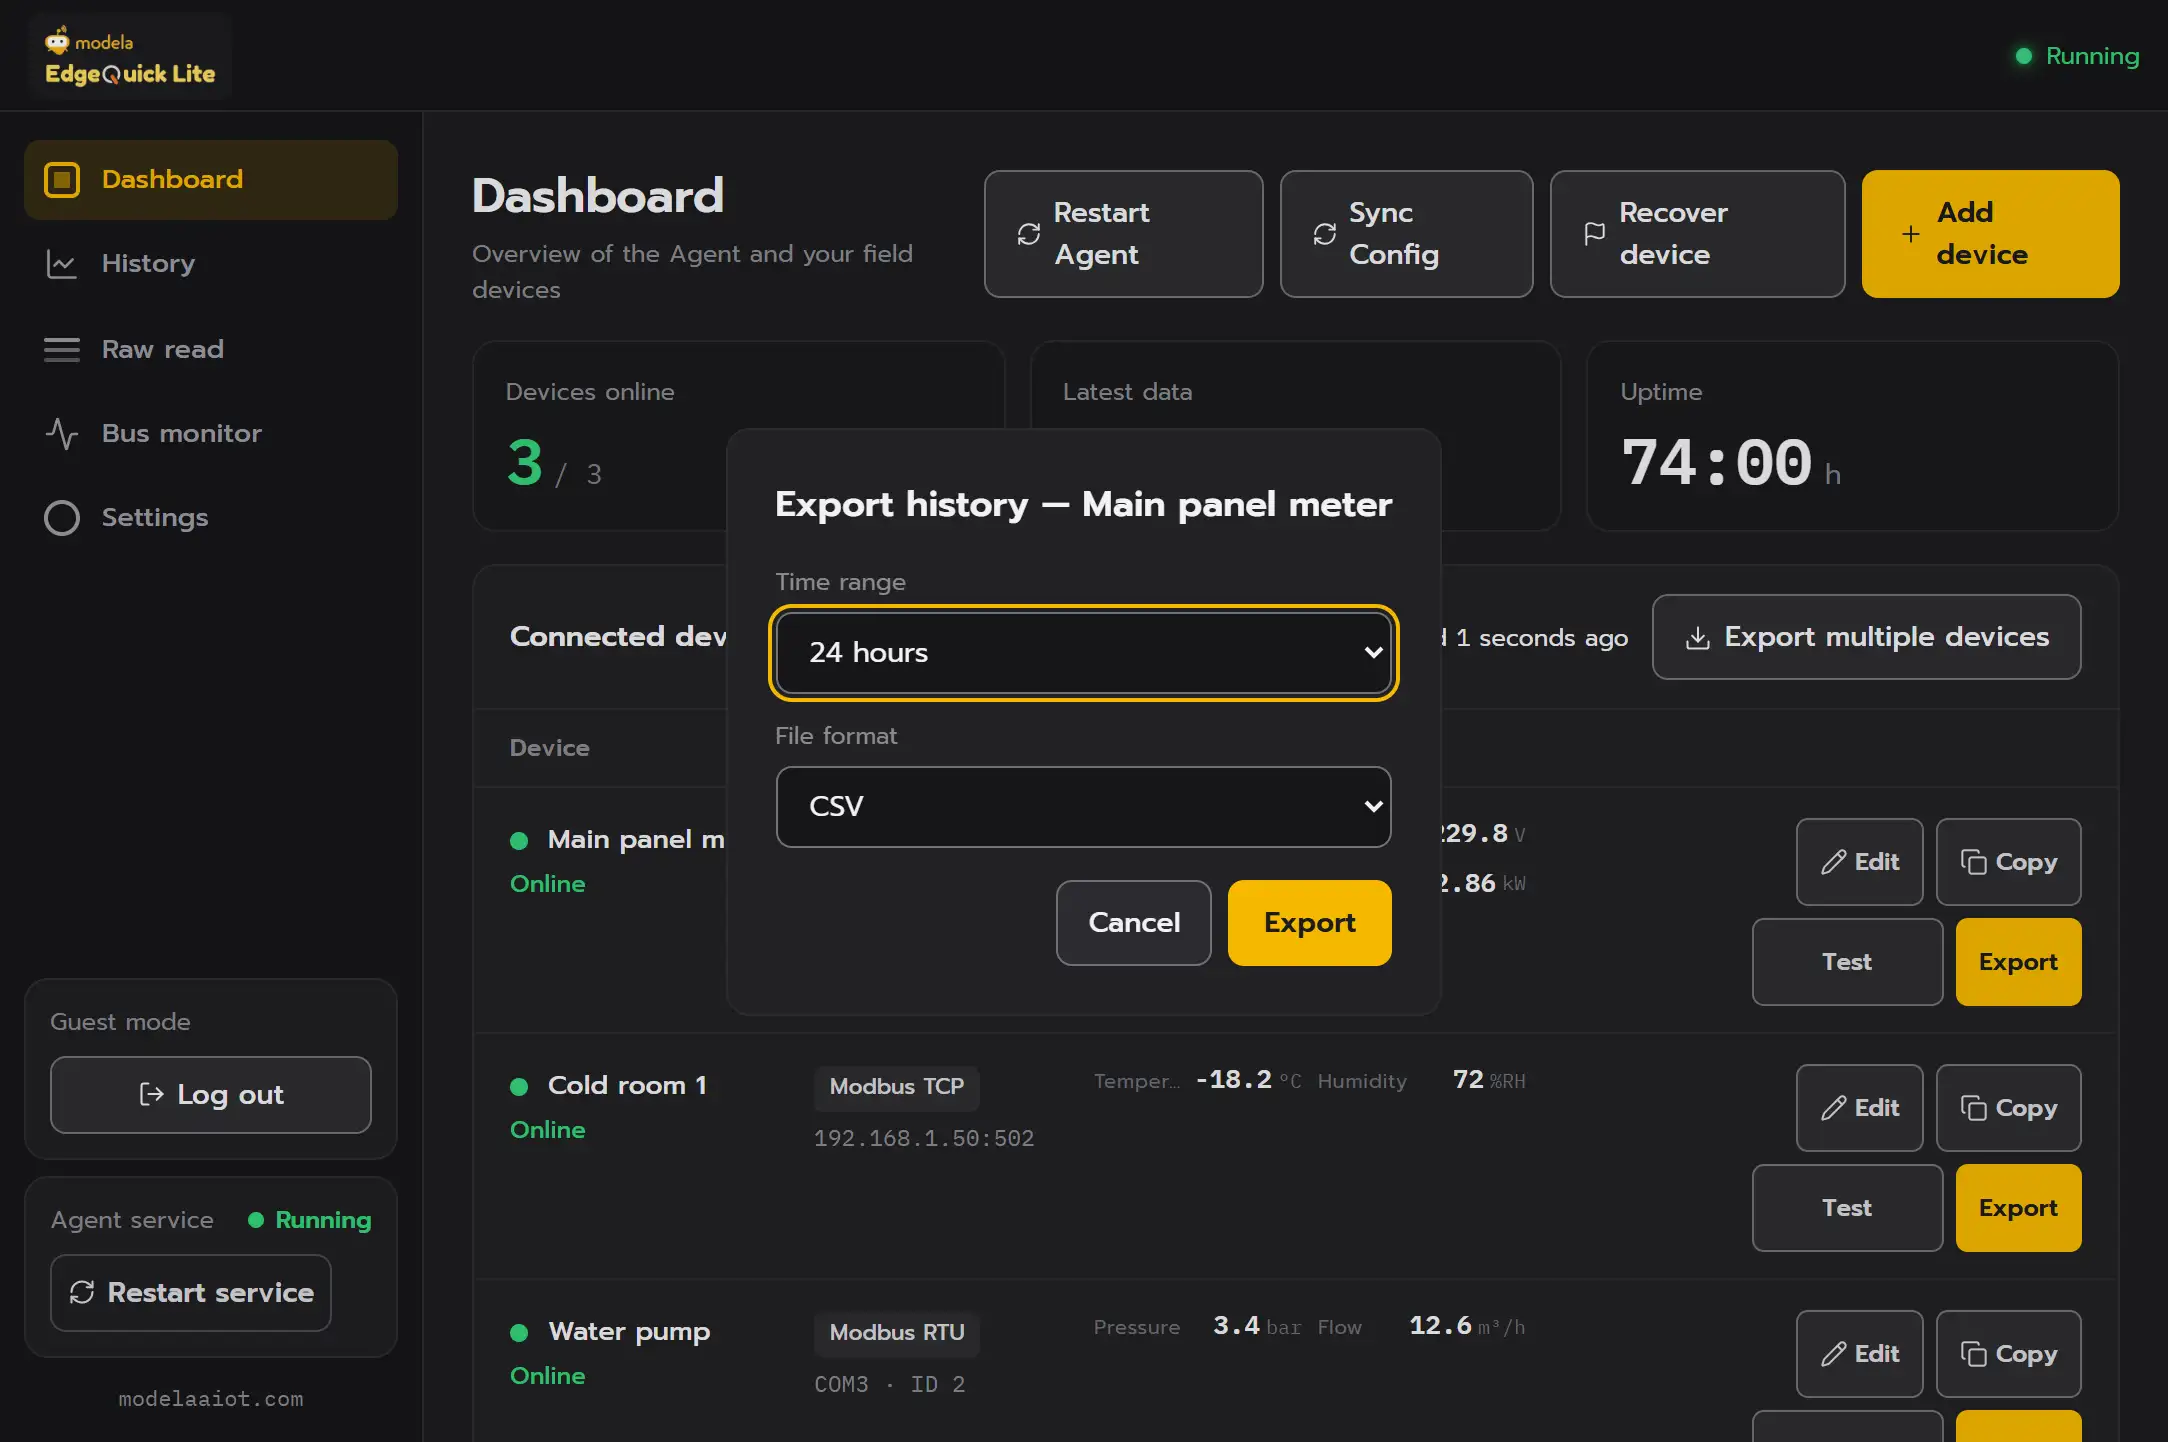
Task: Click Log out button
Action: tap(211, 1095)
